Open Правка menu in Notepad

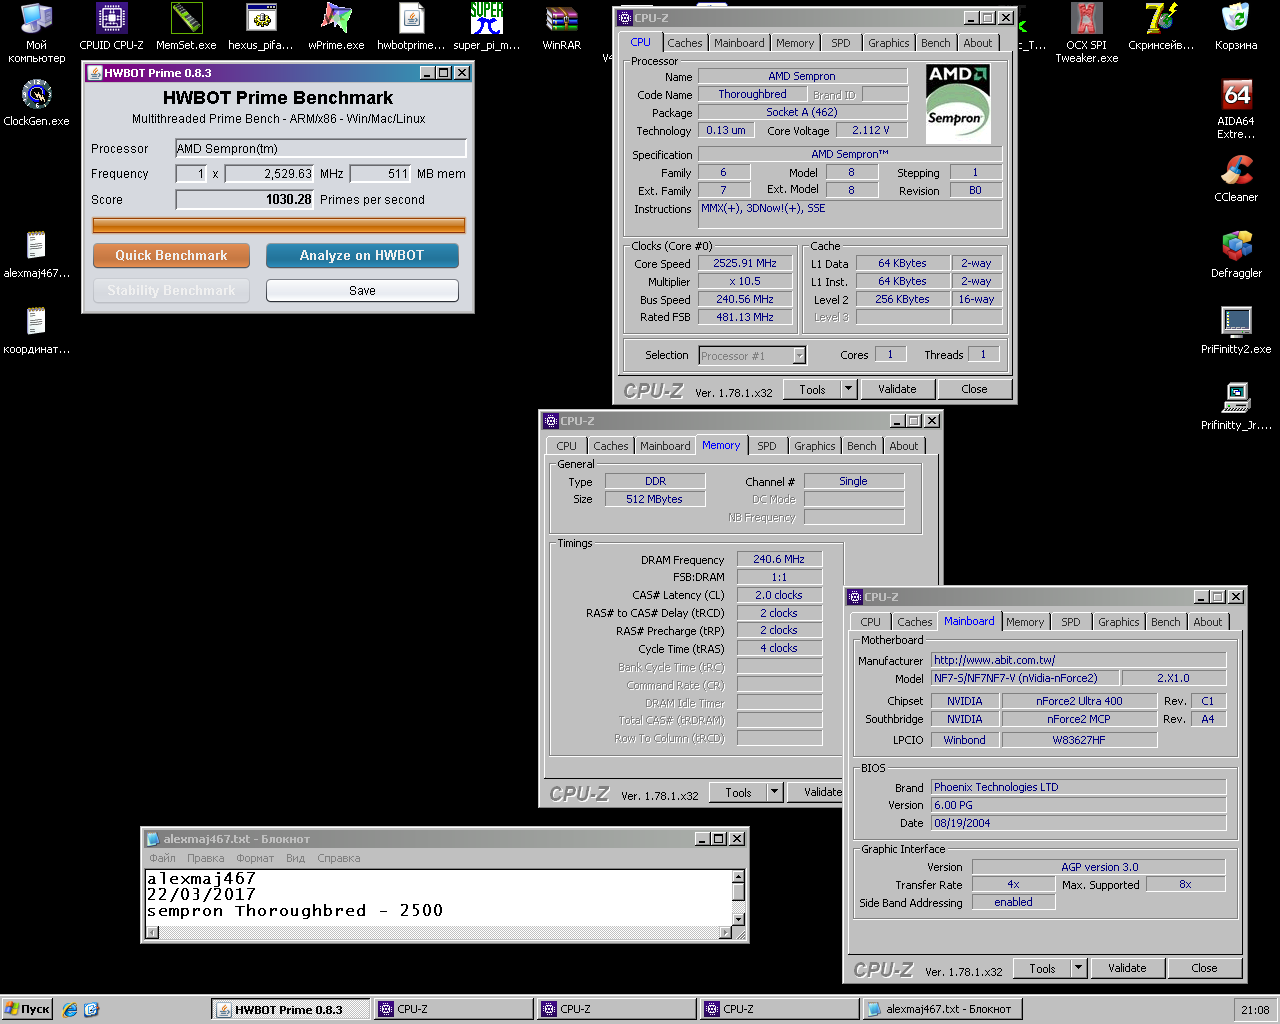coord(206,858)
